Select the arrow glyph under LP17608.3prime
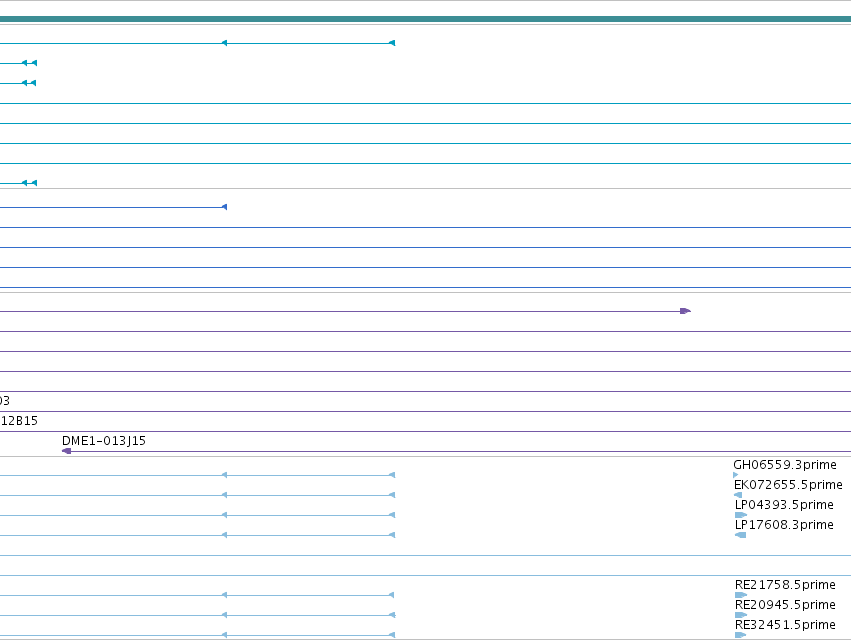The width and height of the screenshot is (851, 640). click(x=740, y=535)
